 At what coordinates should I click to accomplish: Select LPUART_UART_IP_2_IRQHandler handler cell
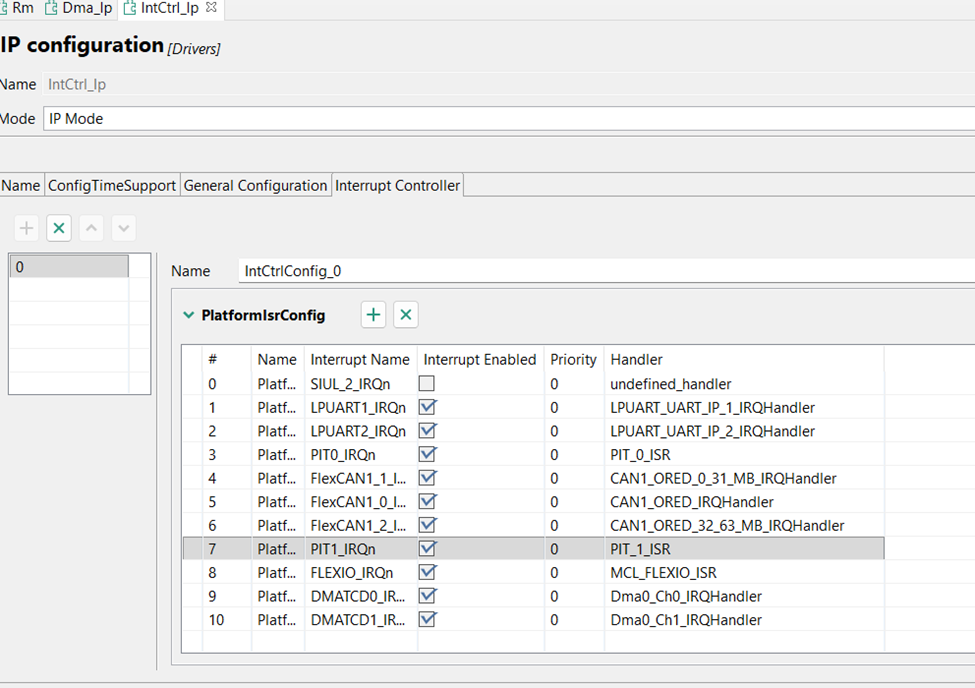click(x=743, y=431)
